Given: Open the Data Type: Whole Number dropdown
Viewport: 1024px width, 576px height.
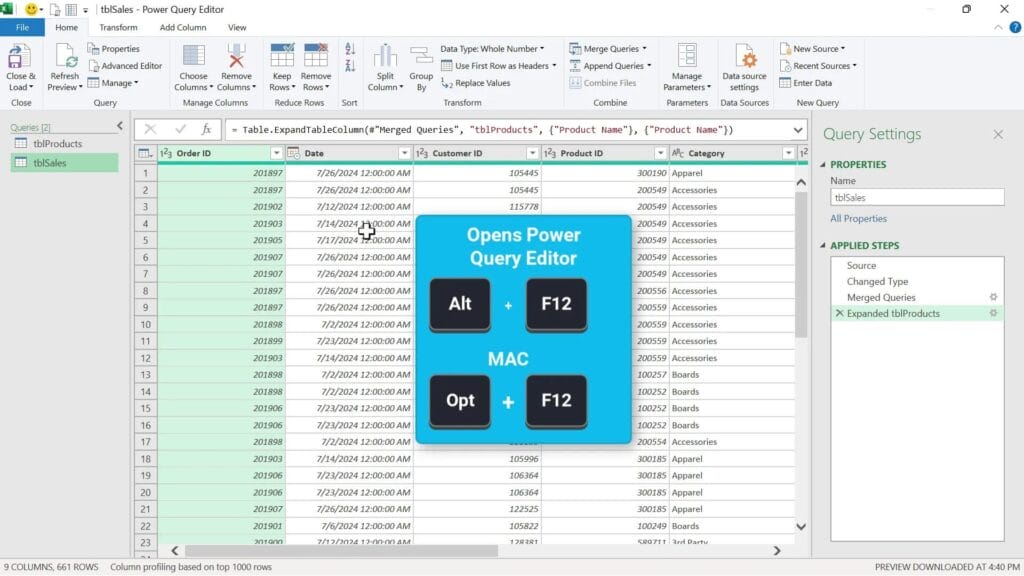Looking at the screenshot, I should point(492,48).
